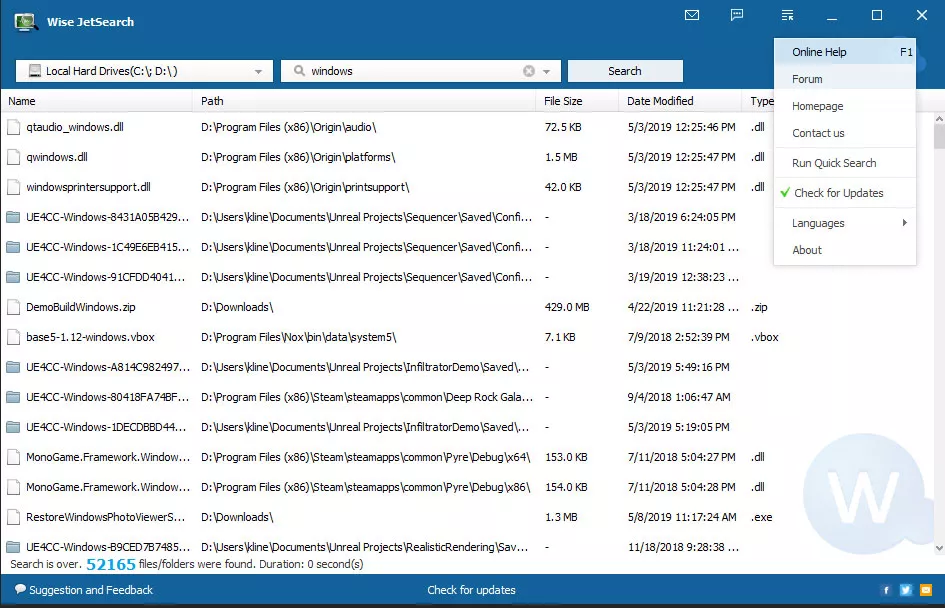The image size is (945, 608).
Task: Open the email envelope icon in title bar
Action: [692, 15]
